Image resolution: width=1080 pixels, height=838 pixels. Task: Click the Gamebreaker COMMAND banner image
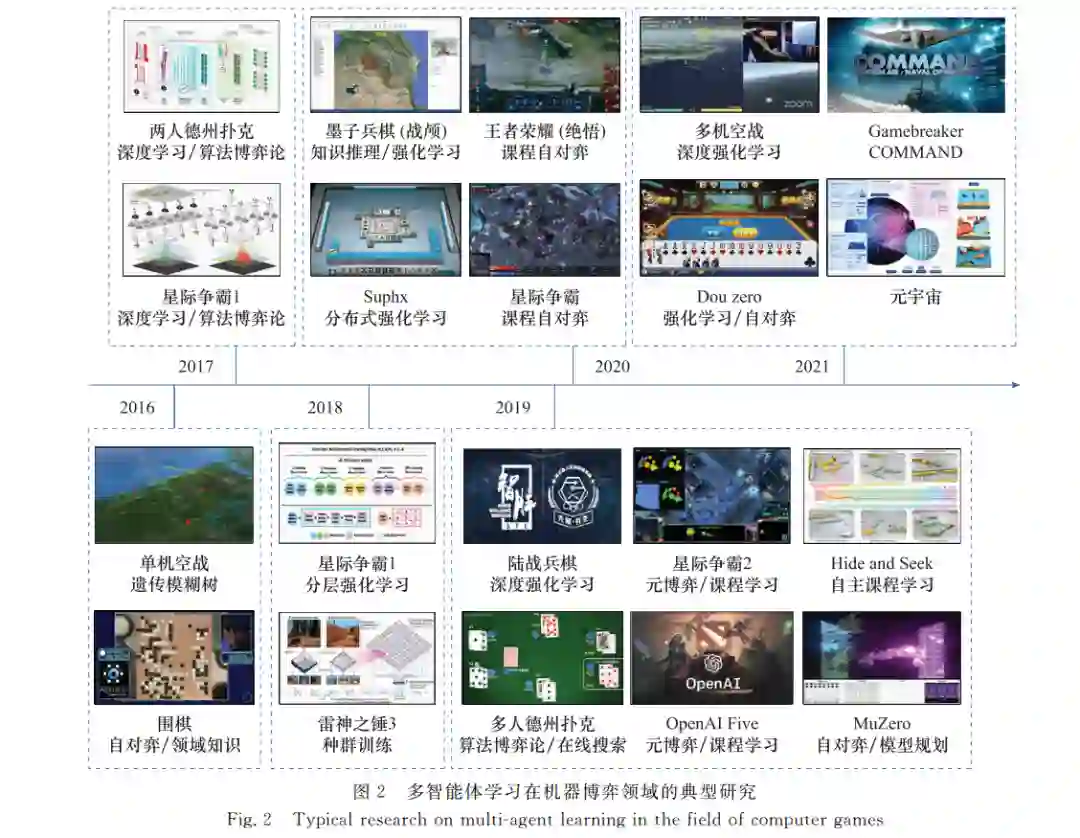coord(915,65)
